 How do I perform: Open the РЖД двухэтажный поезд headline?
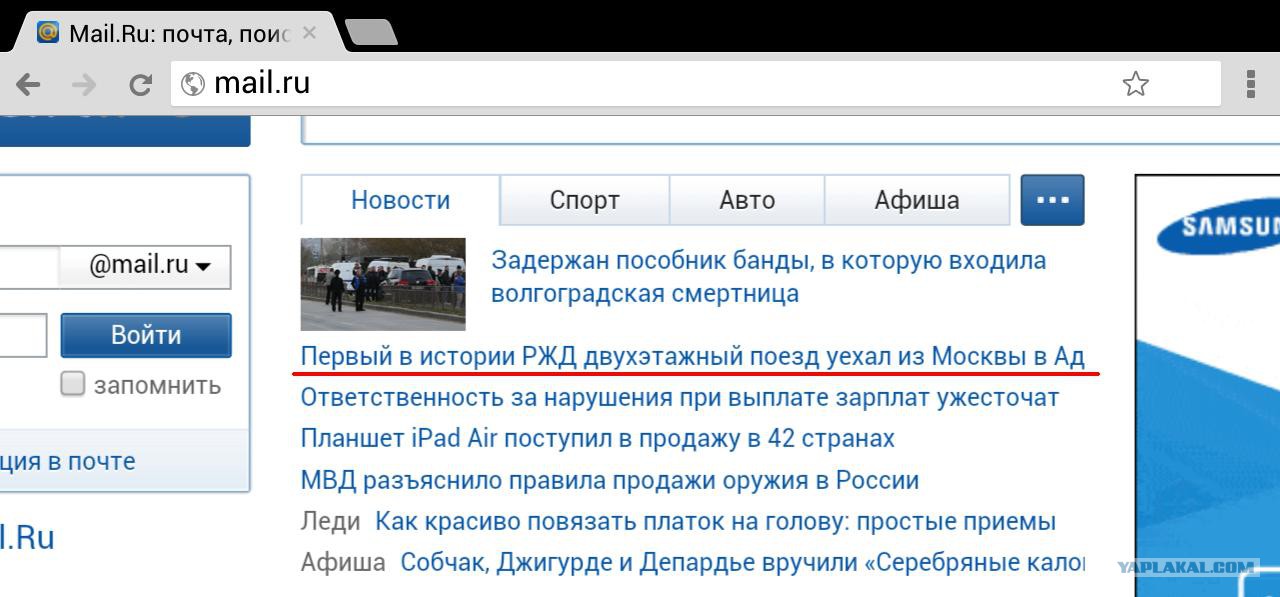tap(692, 356)
